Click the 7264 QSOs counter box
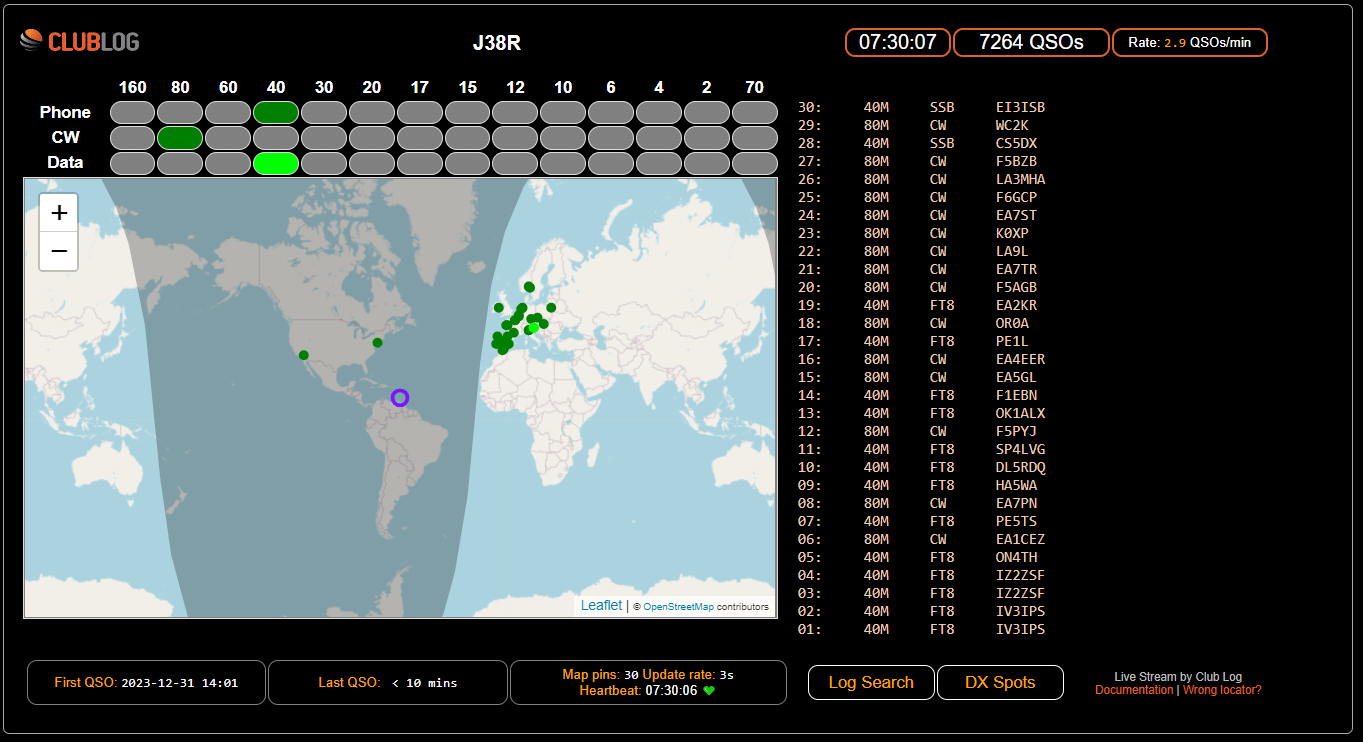This screenshot has width=1363, height=742. tap(1031, 42)
